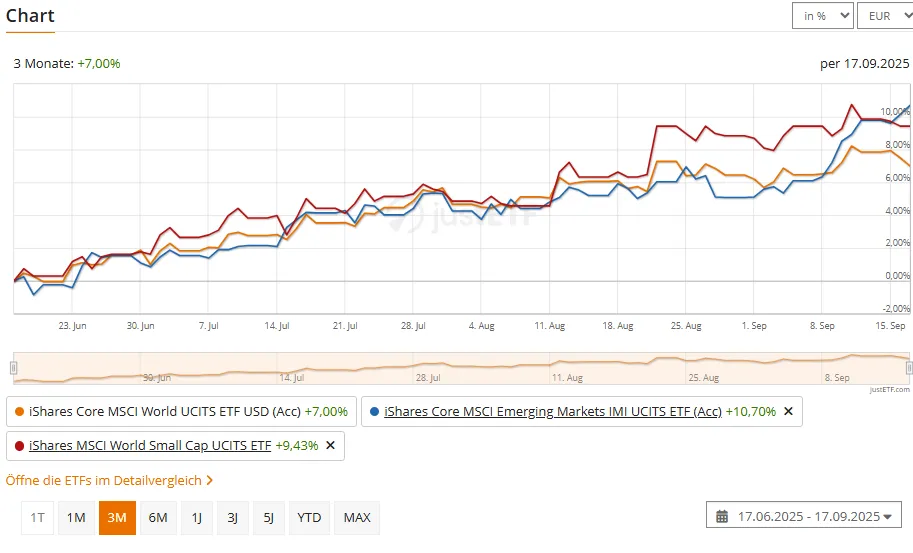This screenshot has width=913, height=553.
Task: Grab the right handle of range navigator
Action: (909, 368)
